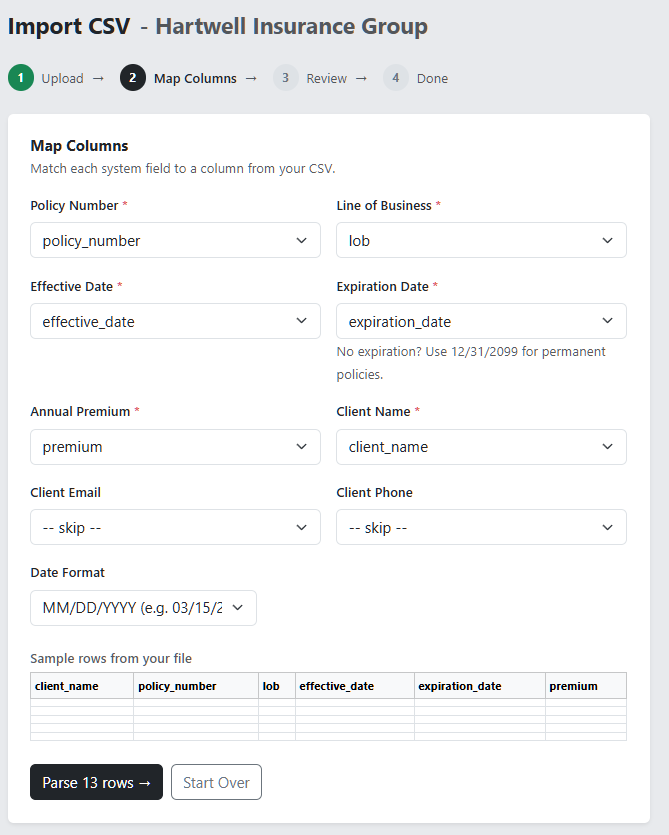The width and height of the screenshot is (669, 835).
Task: Click the green step 1 circle
Action: point(21,77)
